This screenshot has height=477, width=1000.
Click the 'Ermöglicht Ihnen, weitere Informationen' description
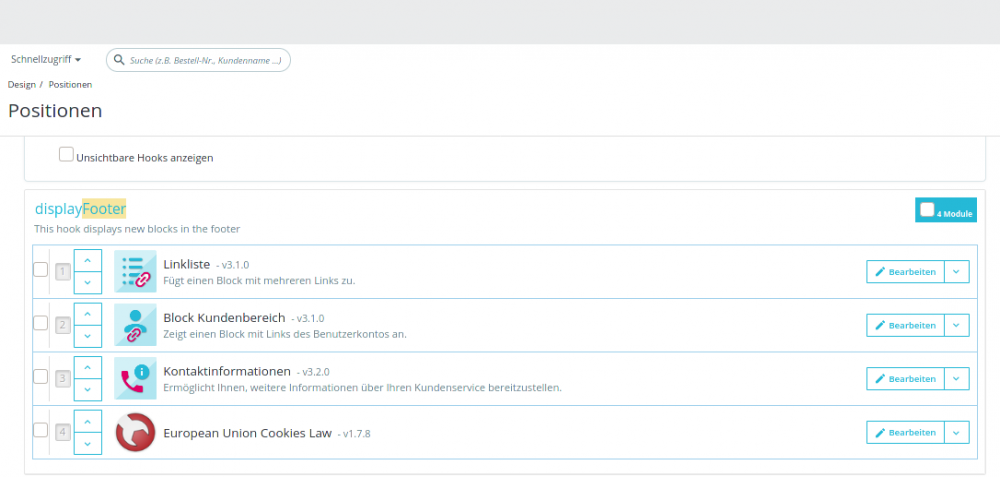coord(362,387)
